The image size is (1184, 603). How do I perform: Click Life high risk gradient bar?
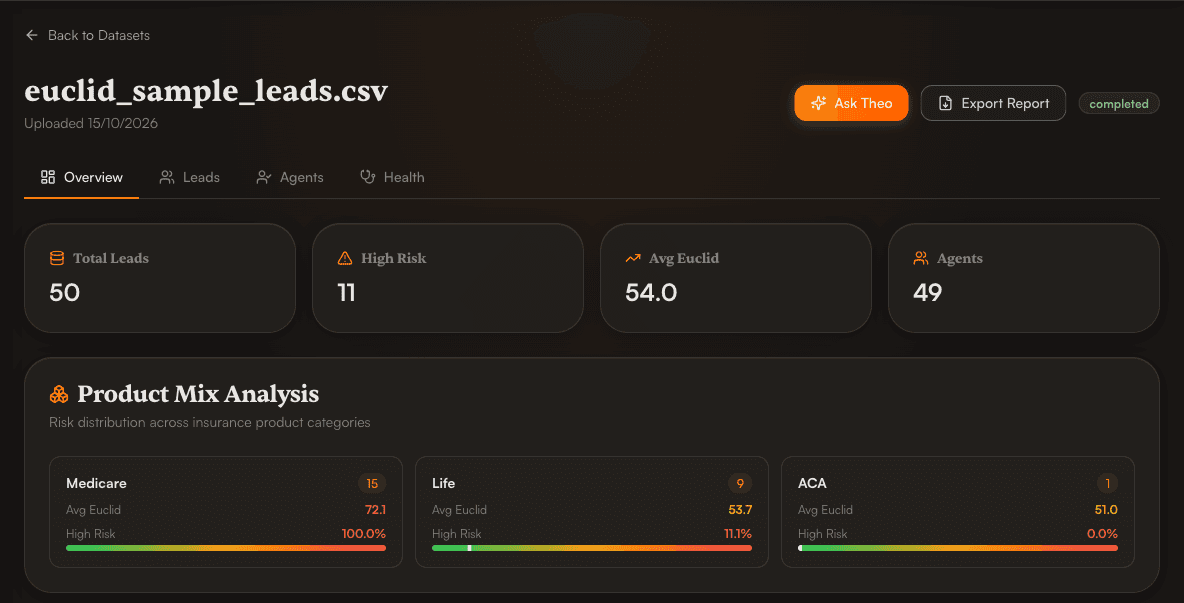click(x=592, y=548)
